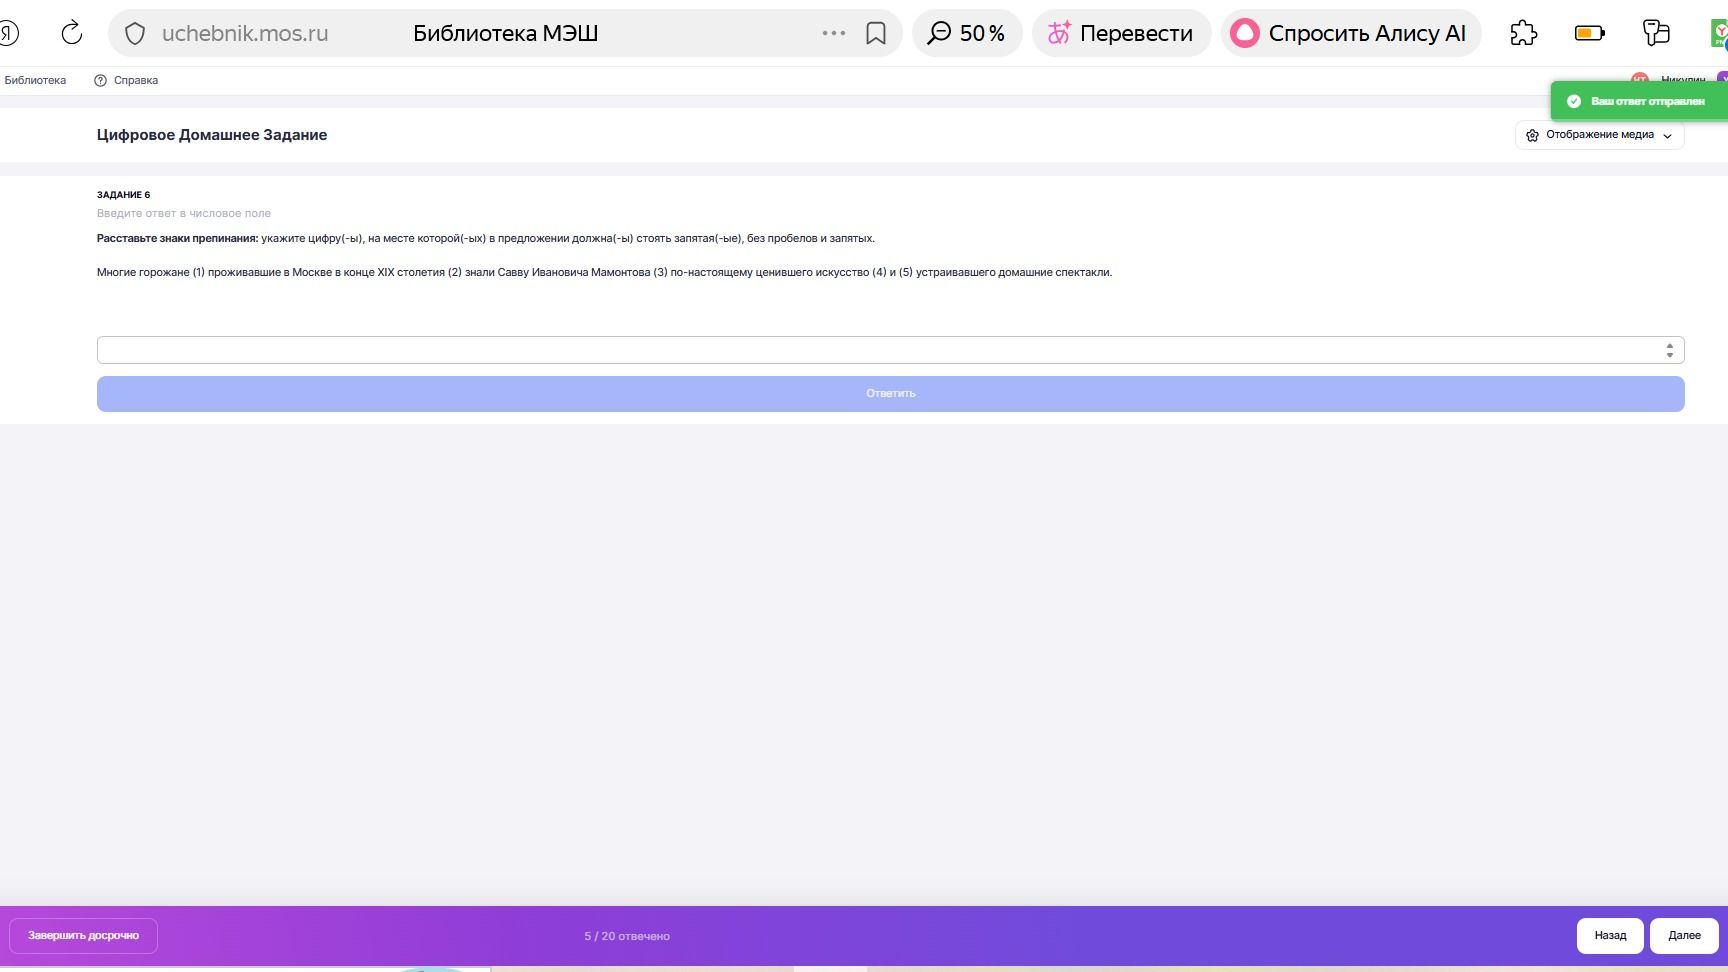1728x972 pixels.
Task: Expand the Отображение медиа dropdown
Action: tap(1599, 135)
